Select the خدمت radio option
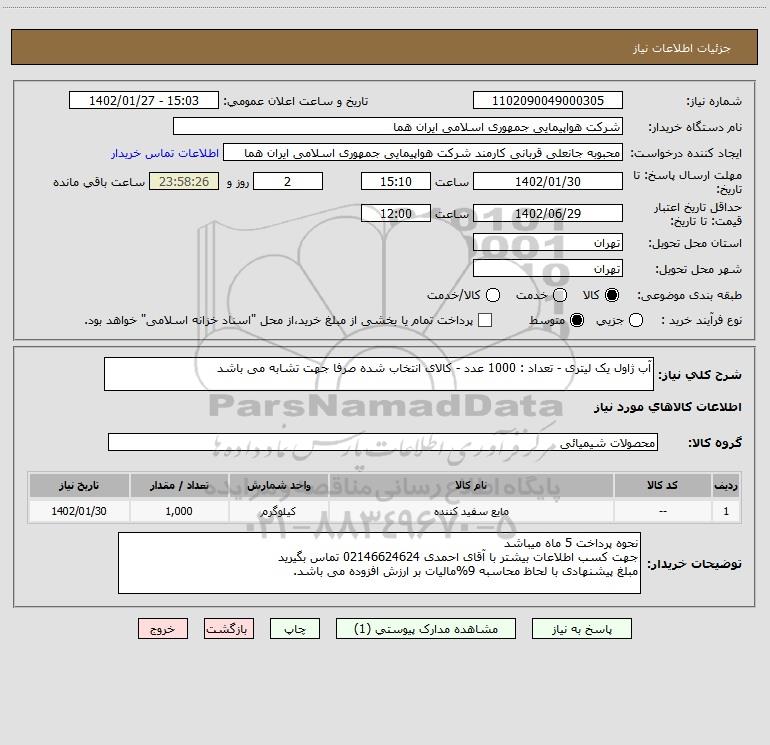770x745 pixels. (x=560, y=295)
